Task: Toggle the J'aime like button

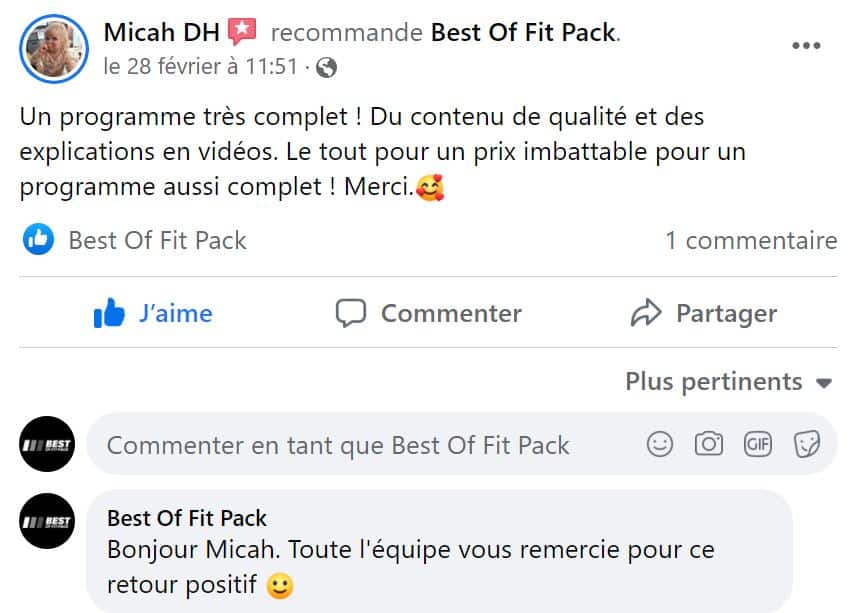Action: (153, 314)
